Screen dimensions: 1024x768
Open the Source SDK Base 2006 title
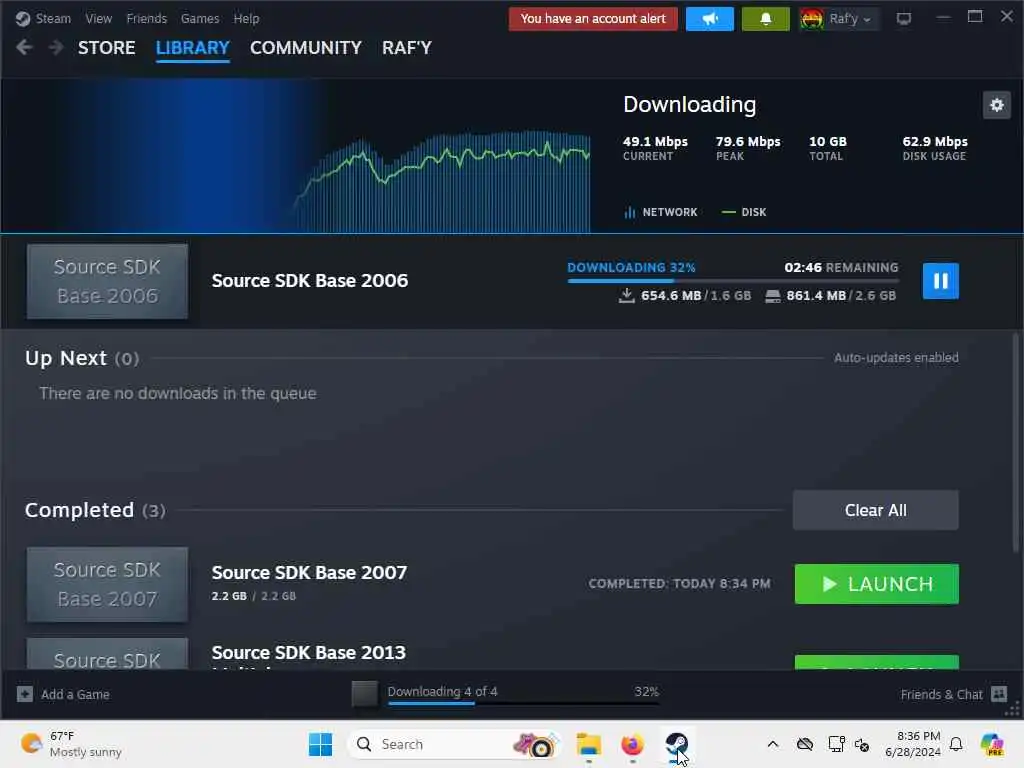point(310,281)
